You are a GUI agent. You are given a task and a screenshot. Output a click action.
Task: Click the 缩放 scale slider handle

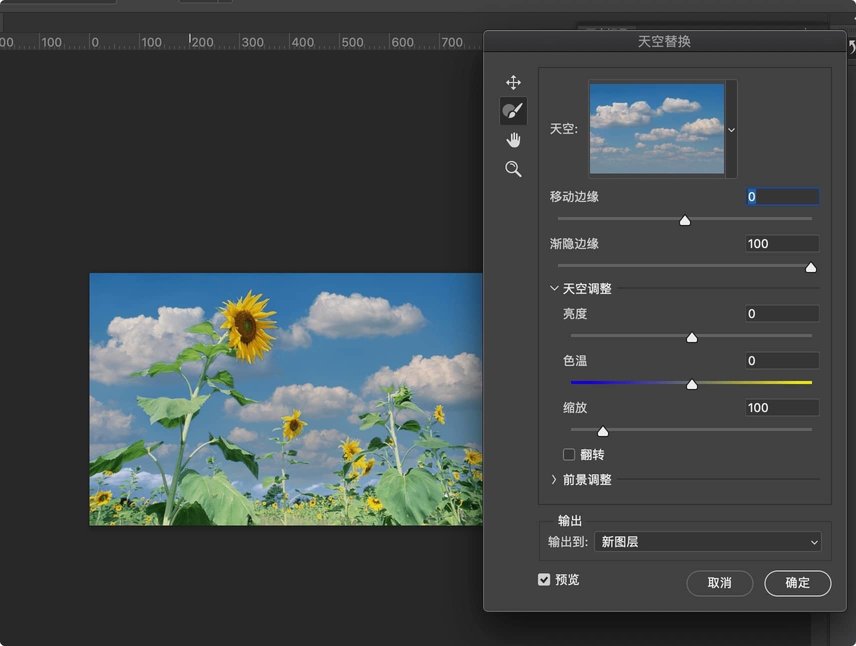point(603,431)
